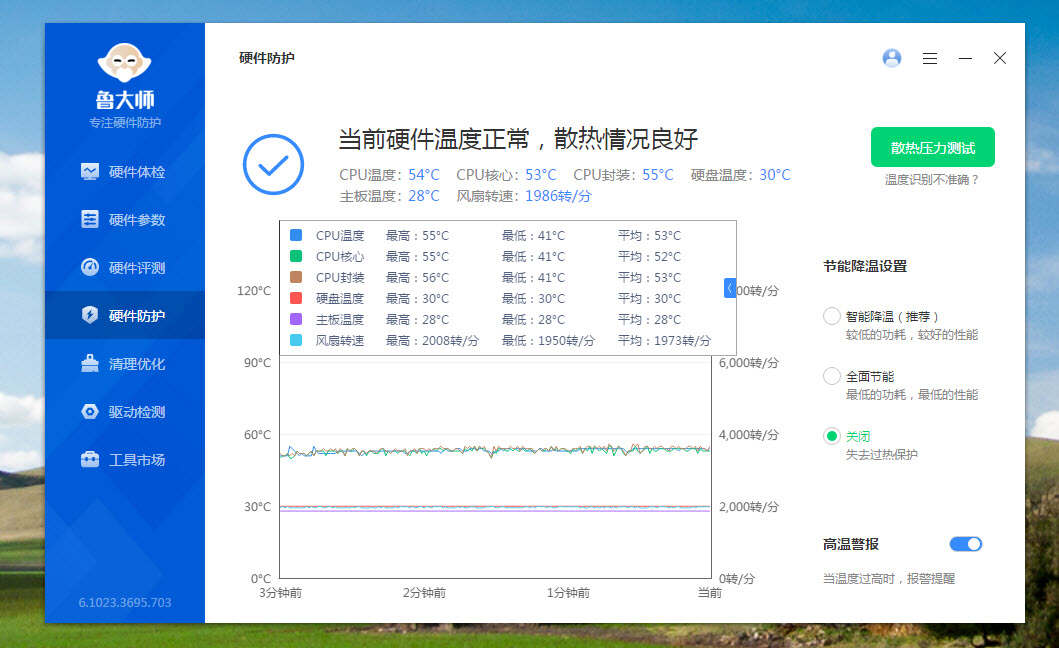Select the 全面节能 power saving option
This screenshot has height=648, width=1059.
[831, 376]
